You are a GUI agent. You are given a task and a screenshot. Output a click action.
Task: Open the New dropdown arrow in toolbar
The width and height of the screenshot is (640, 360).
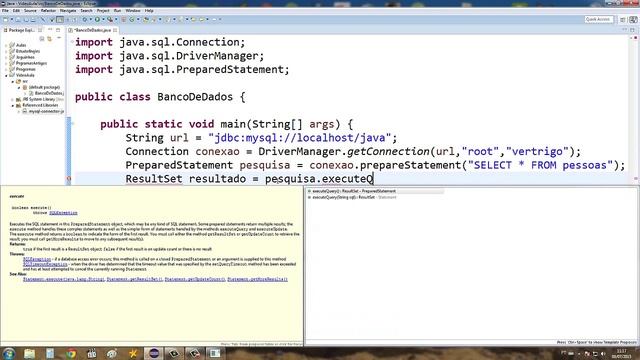(x=12, y=20)
